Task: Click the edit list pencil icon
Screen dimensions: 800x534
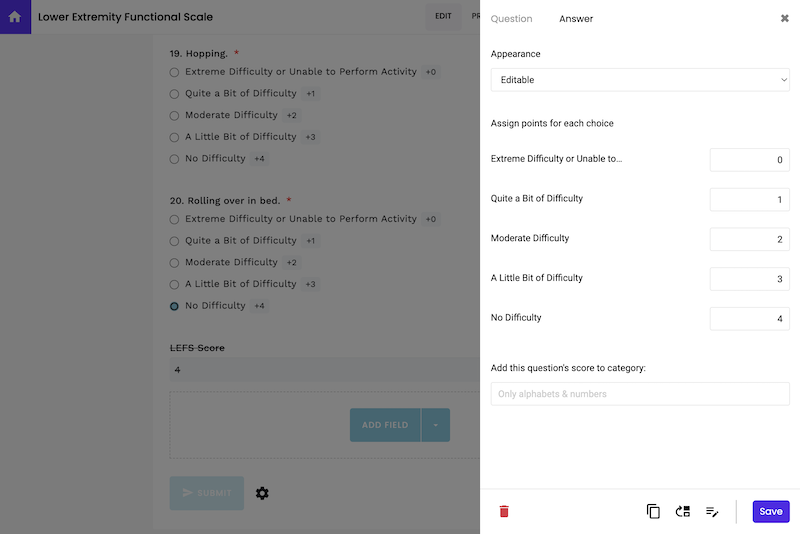Action: (x=712, y=511)
